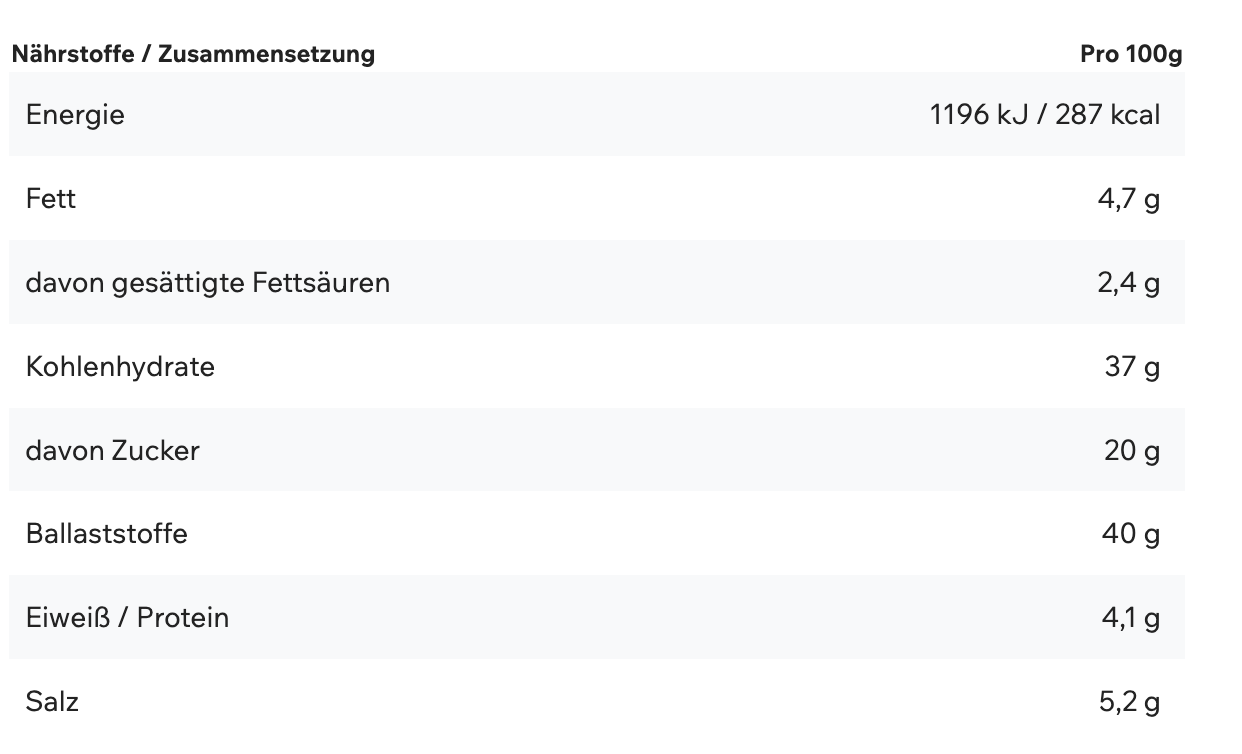This screenshot has height=754, width=1242.
Task: Click the word Protein in the table
Action: [183, 618]
